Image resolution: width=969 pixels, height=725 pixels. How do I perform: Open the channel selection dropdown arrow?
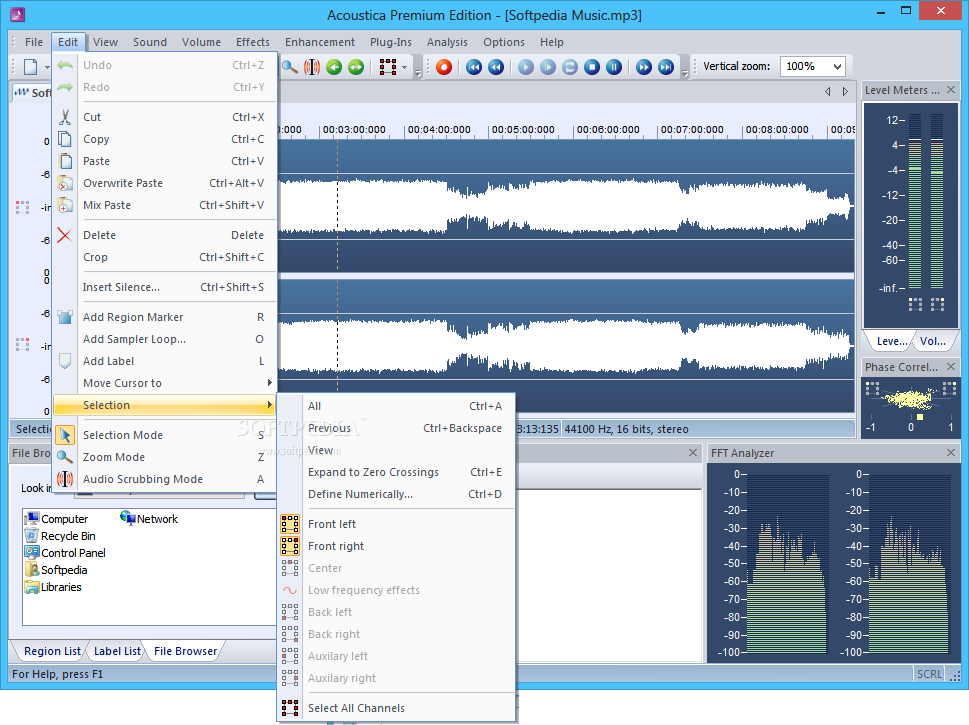coord(404,67)
